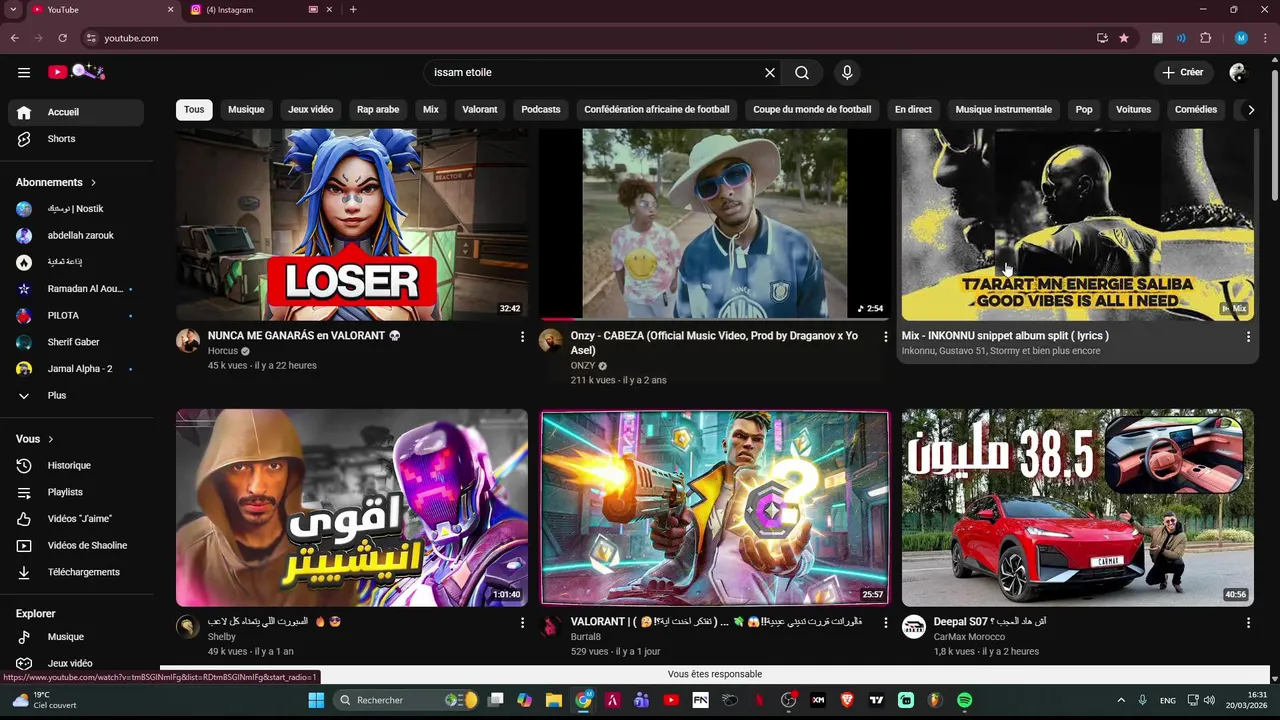Image resolution: width=1280 pixels, height=720 pixels.
Task: Clear the search box with the X
Action: tap(770, 72)
